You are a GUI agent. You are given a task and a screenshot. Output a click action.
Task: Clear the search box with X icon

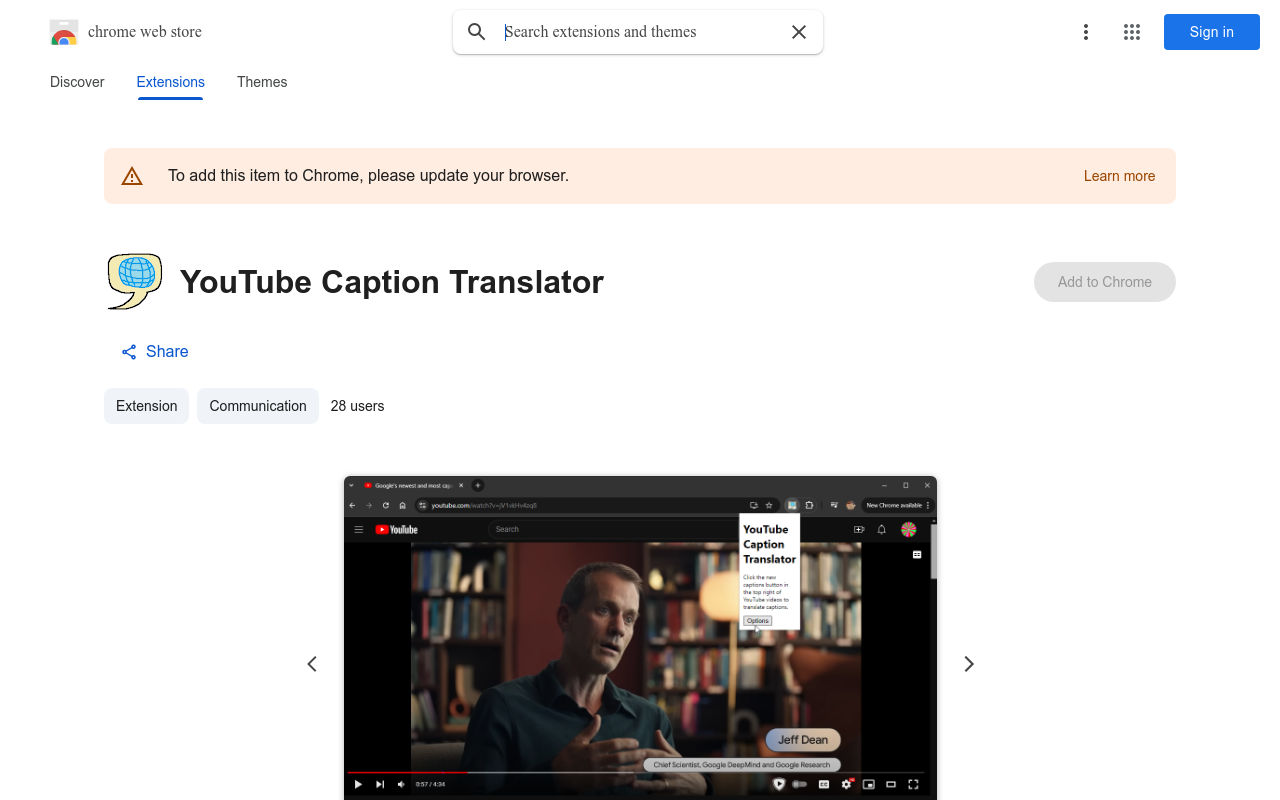coord(799,32)
